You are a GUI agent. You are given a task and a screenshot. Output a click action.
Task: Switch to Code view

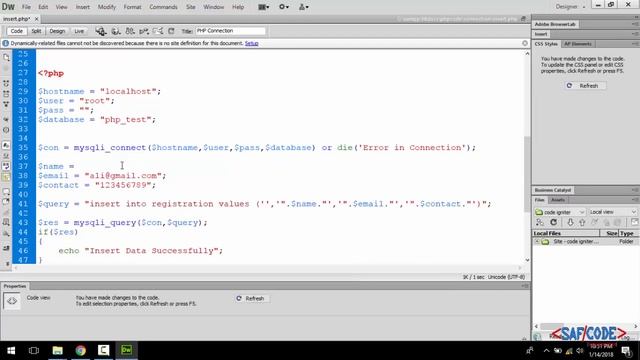tap(17, 31)
